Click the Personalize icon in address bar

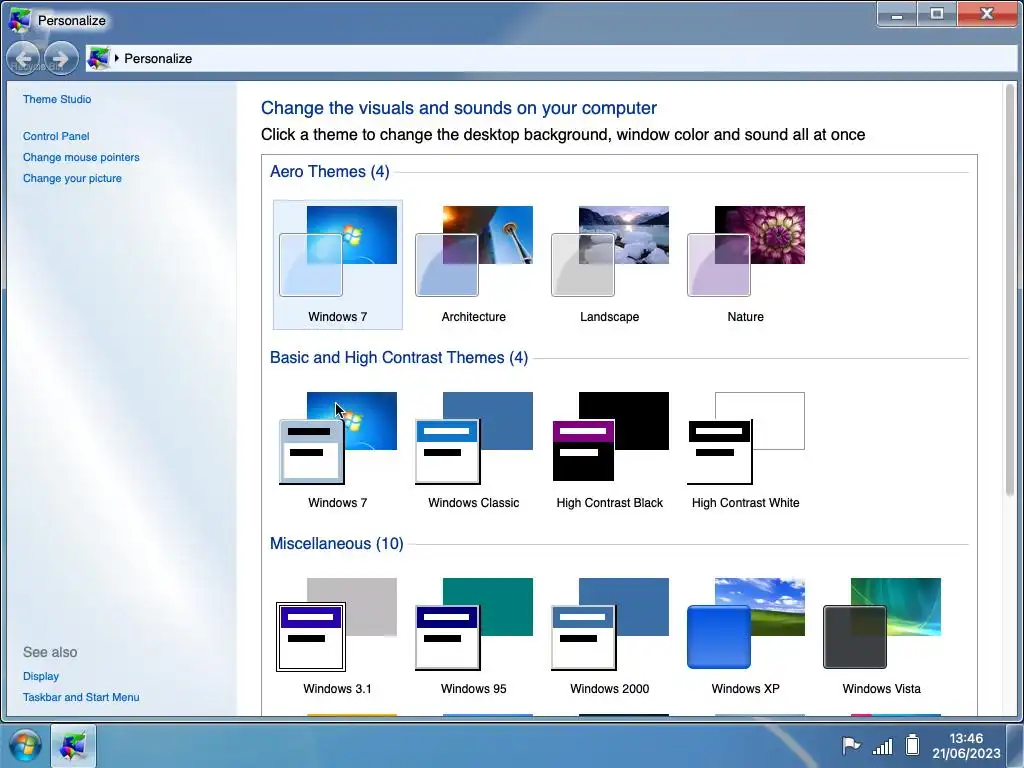[98, 59]
